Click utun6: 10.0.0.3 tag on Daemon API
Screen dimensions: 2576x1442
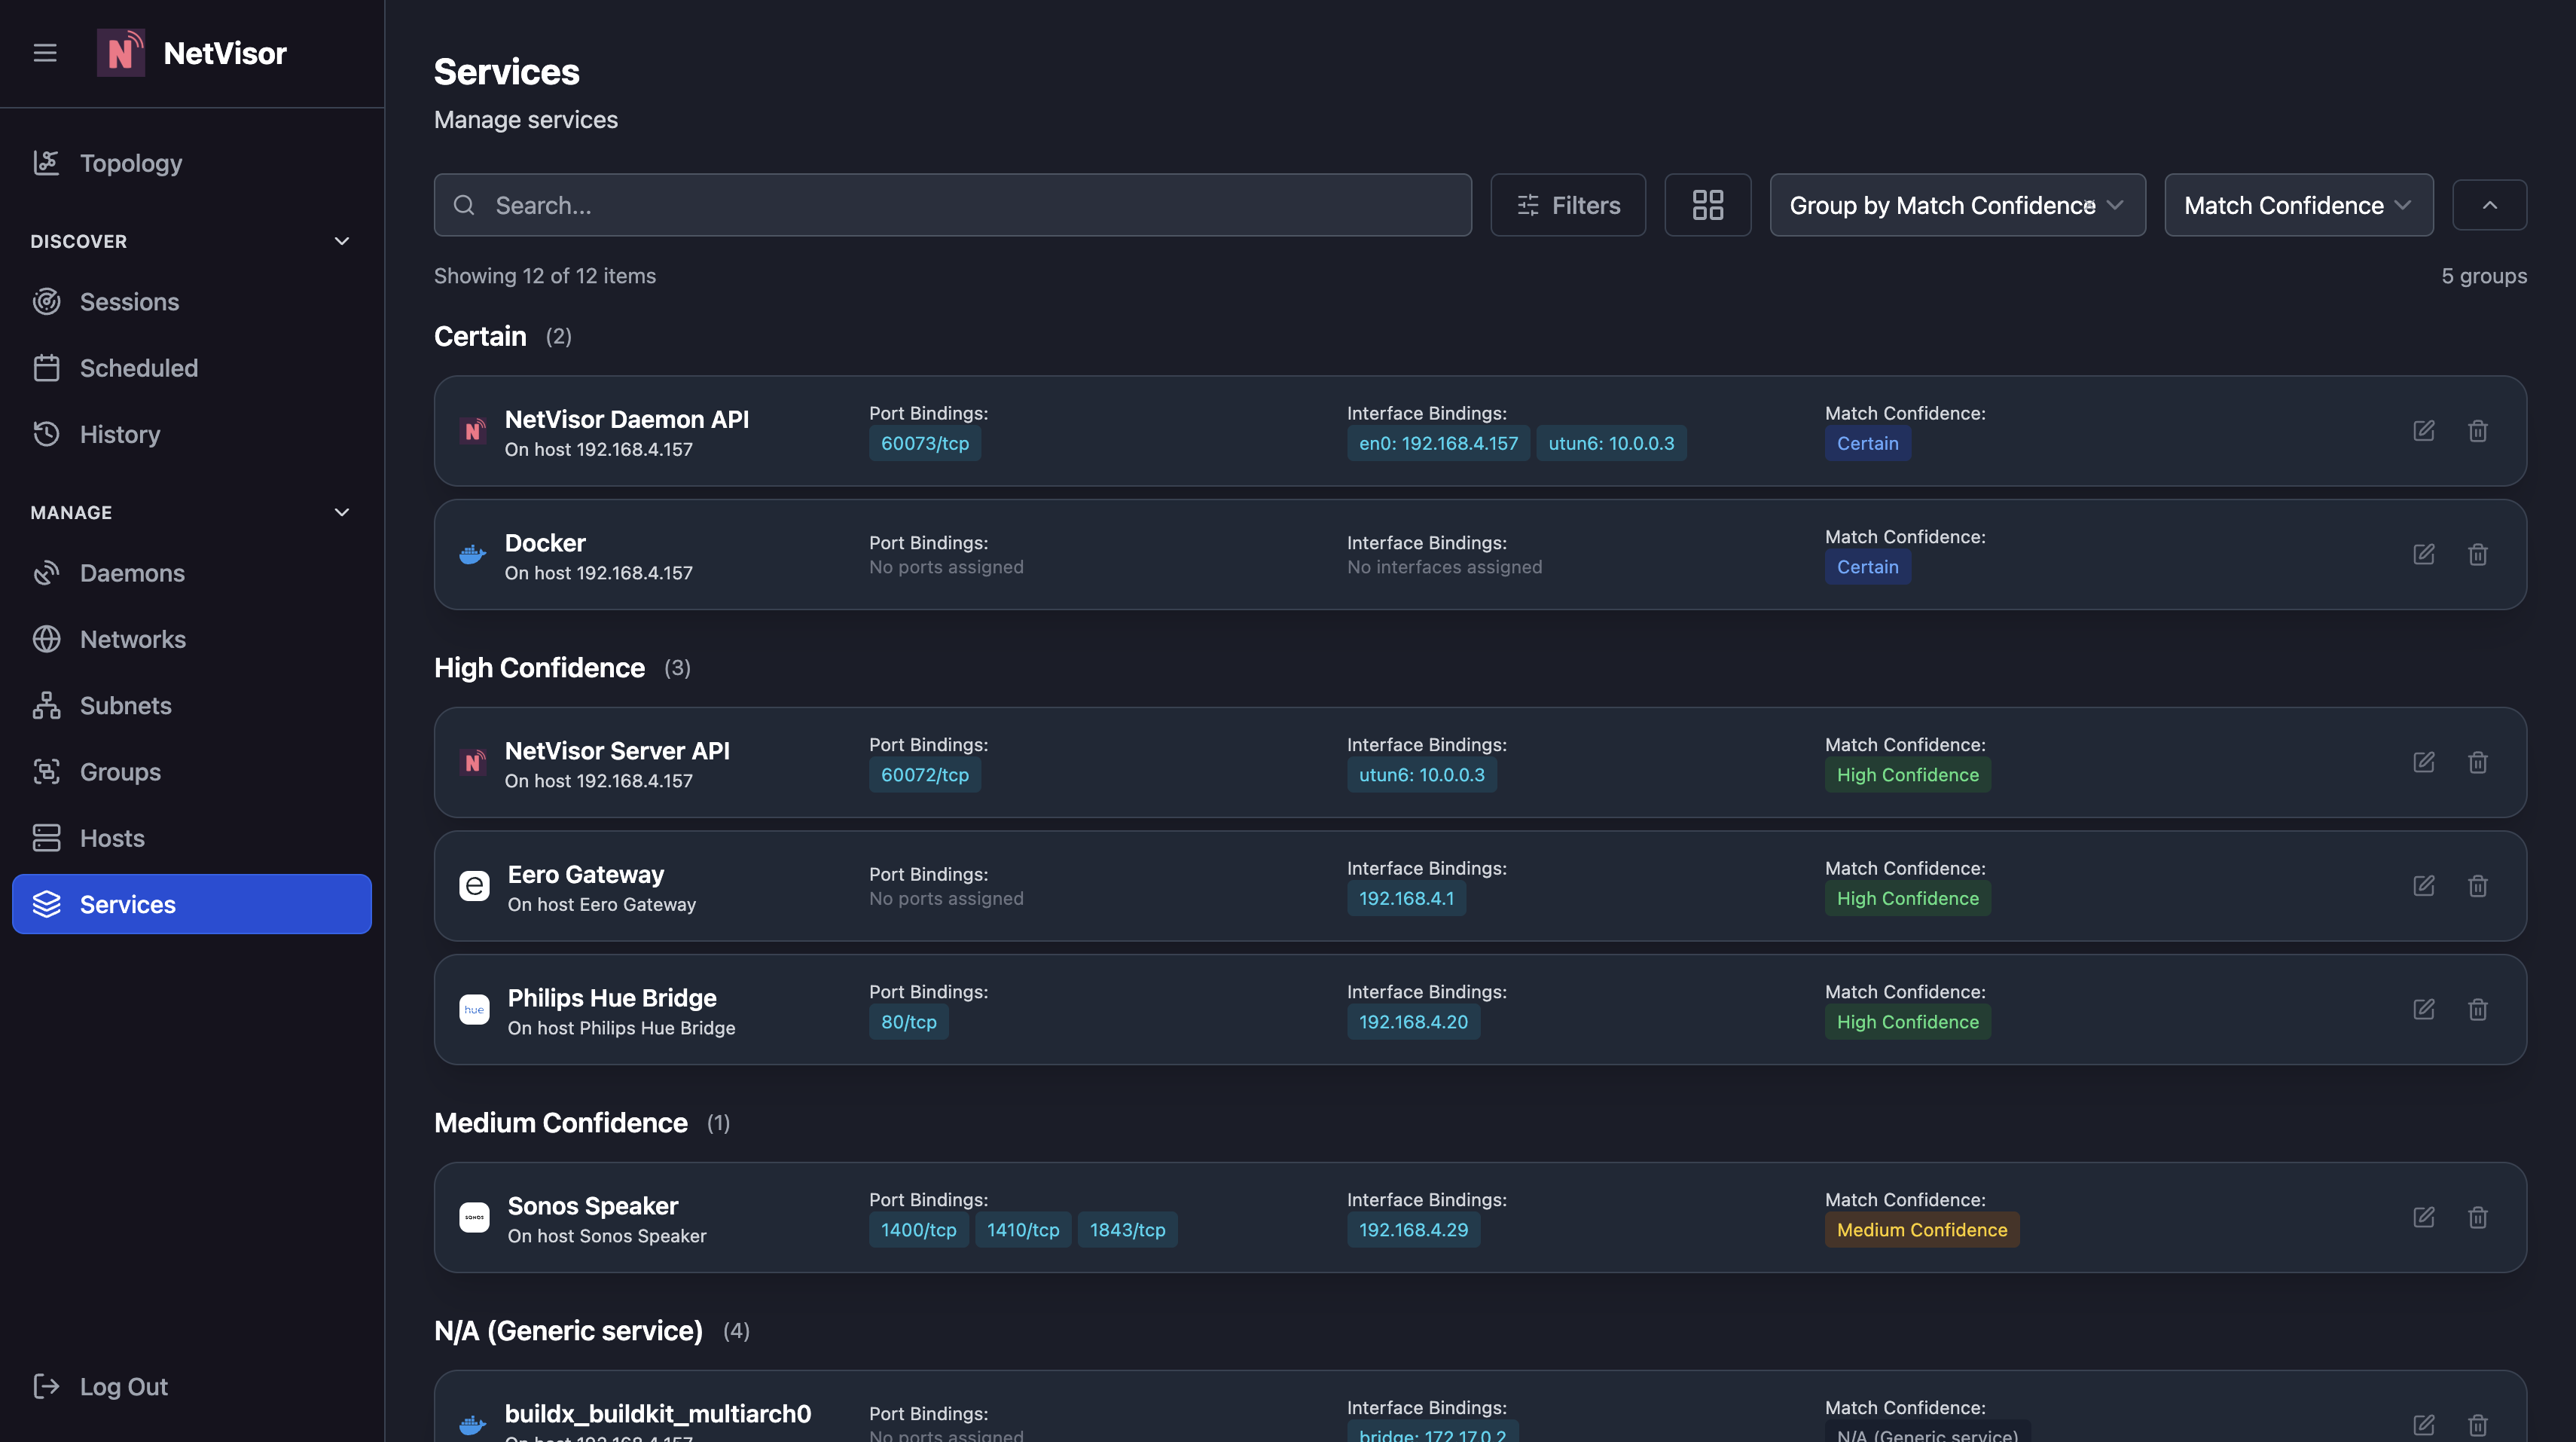[1611, 444]
